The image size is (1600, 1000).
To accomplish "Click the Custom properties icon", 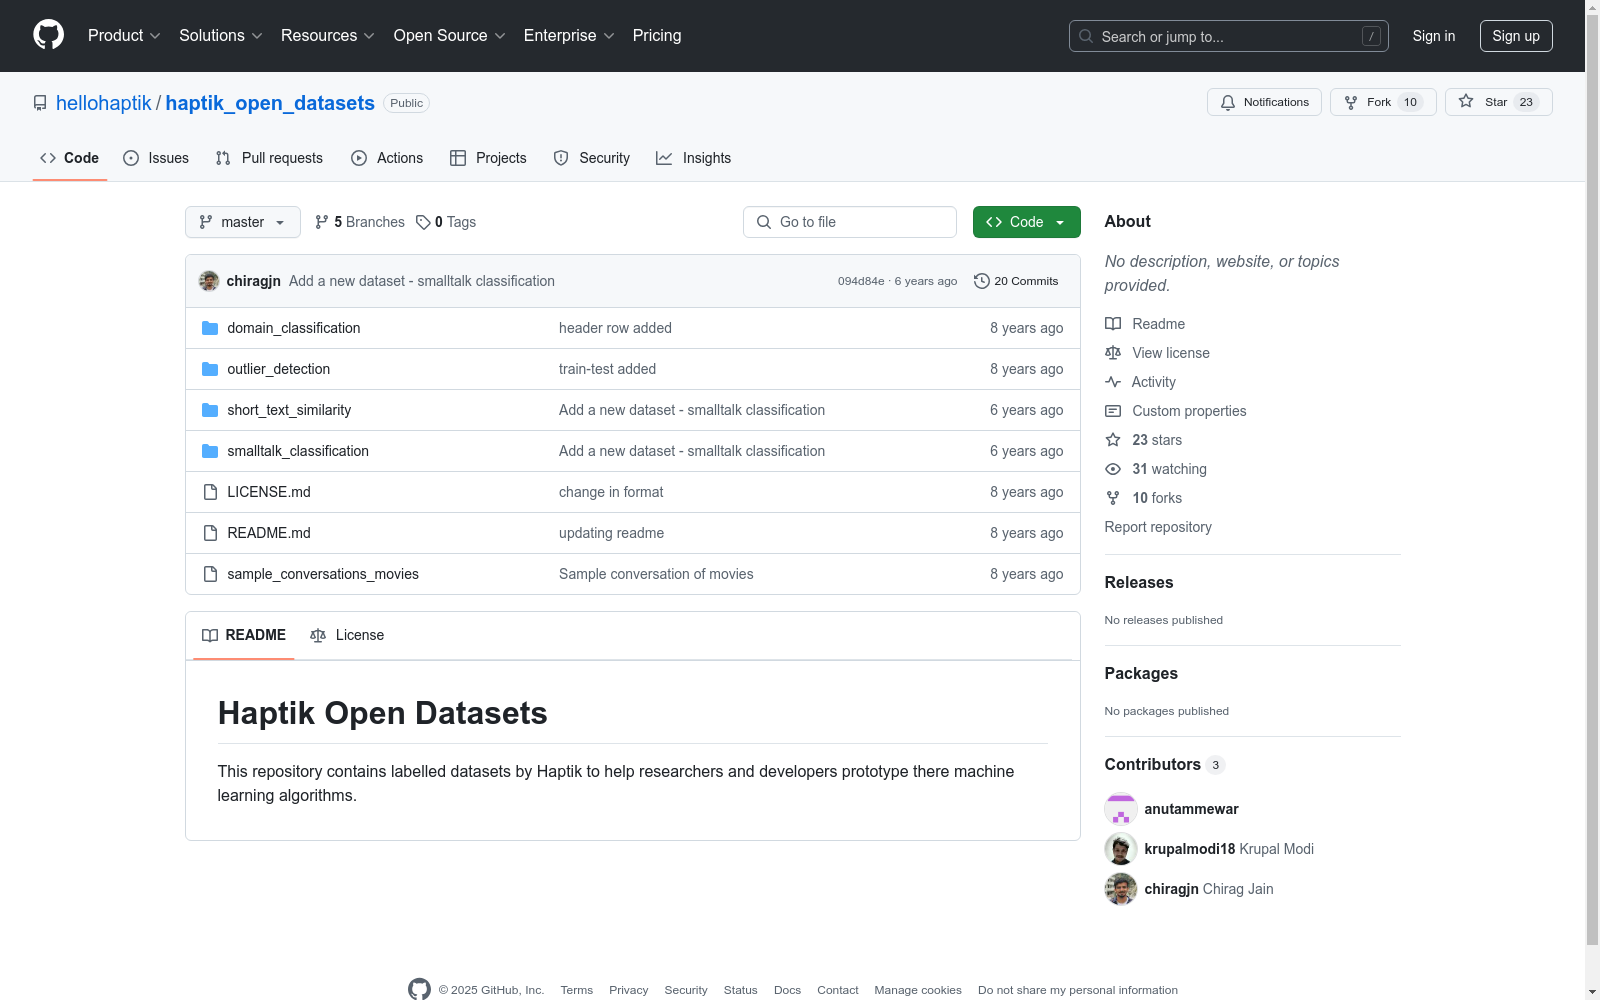I will (1113, 411).
